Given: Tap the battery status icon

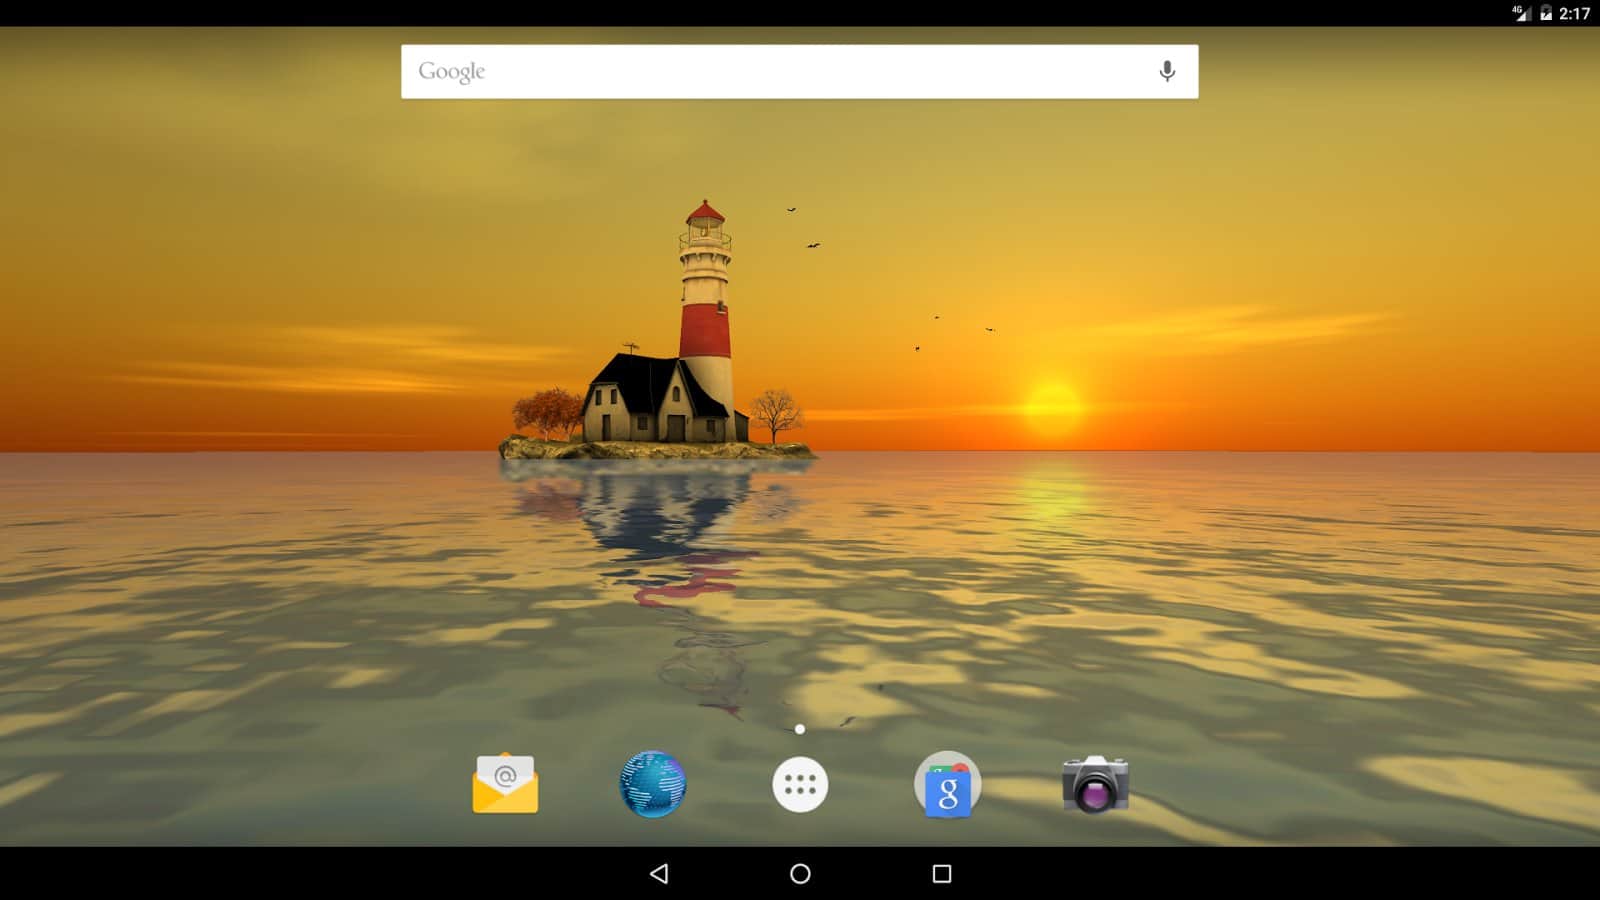Looking at the screenshot, I should coord(1546,13).
